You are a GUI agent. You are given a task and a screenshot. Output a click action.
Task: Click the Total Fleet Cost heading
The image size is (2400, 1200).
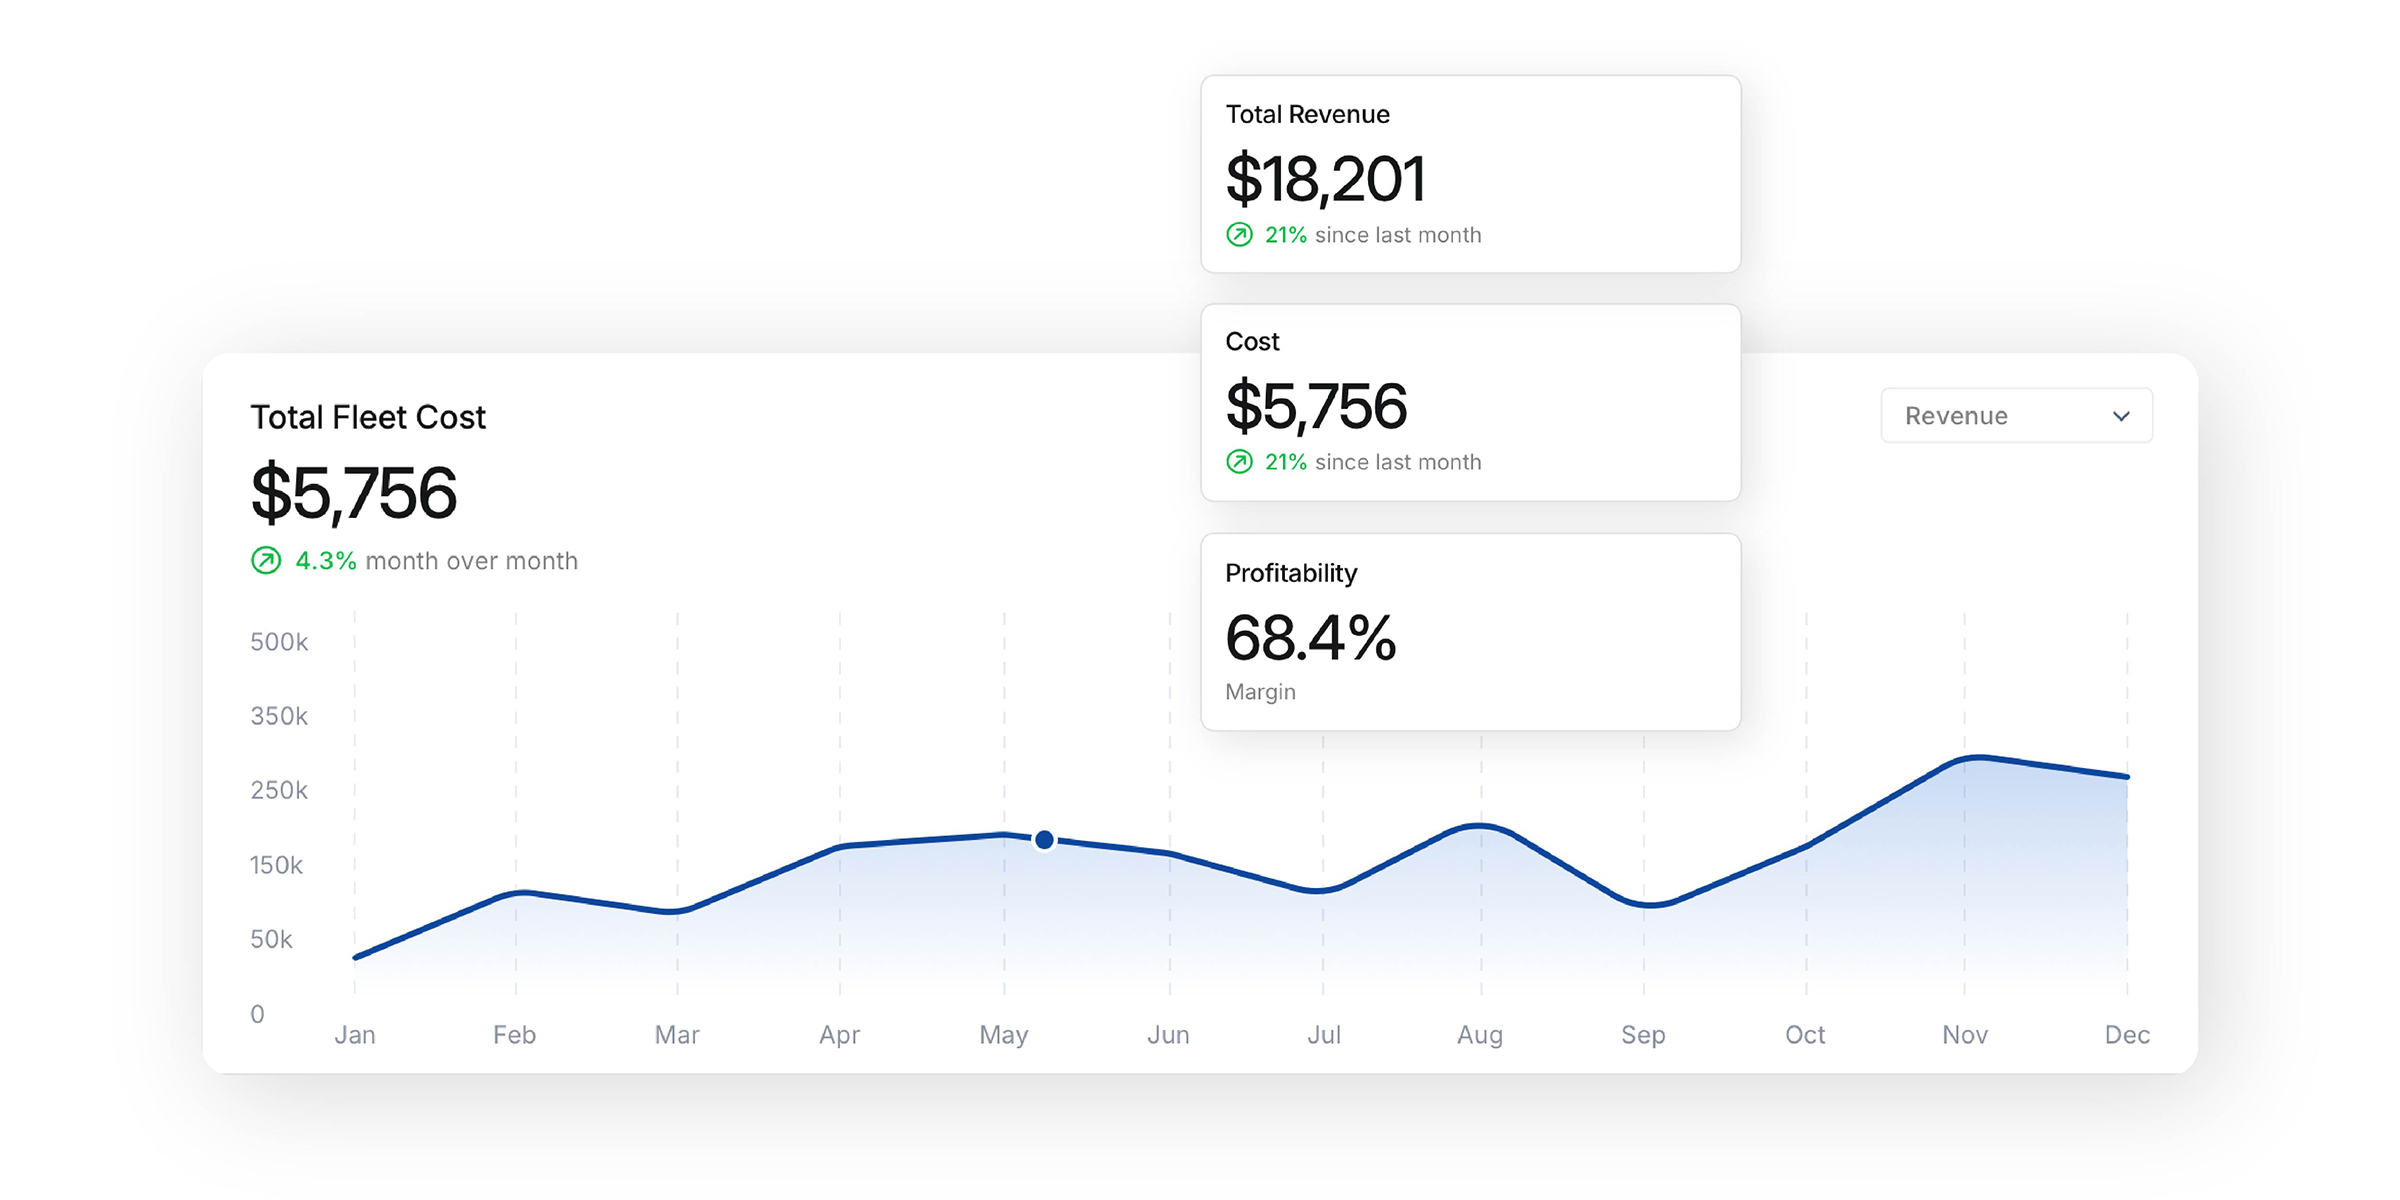(x=368, y=417)
